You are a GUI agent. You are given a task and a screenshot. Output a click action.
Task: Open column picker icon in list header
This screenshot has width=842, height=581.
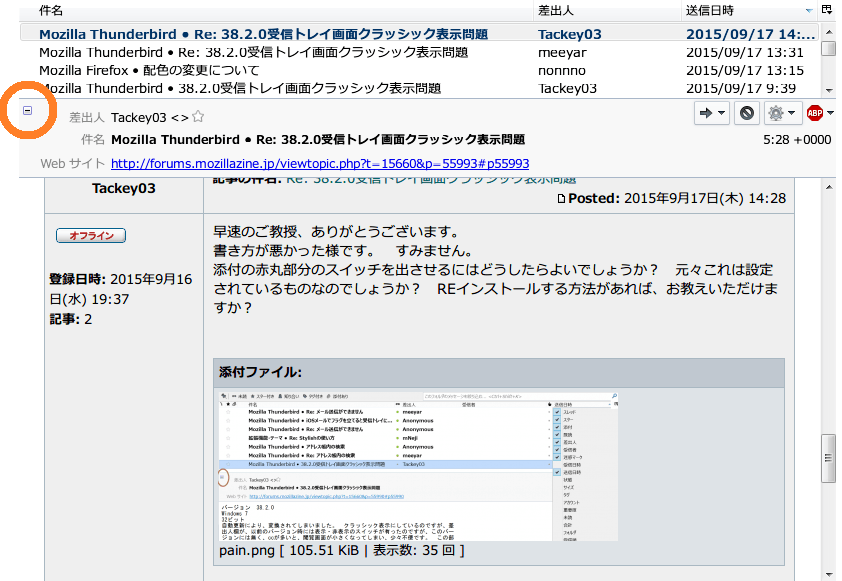[827, 9]
